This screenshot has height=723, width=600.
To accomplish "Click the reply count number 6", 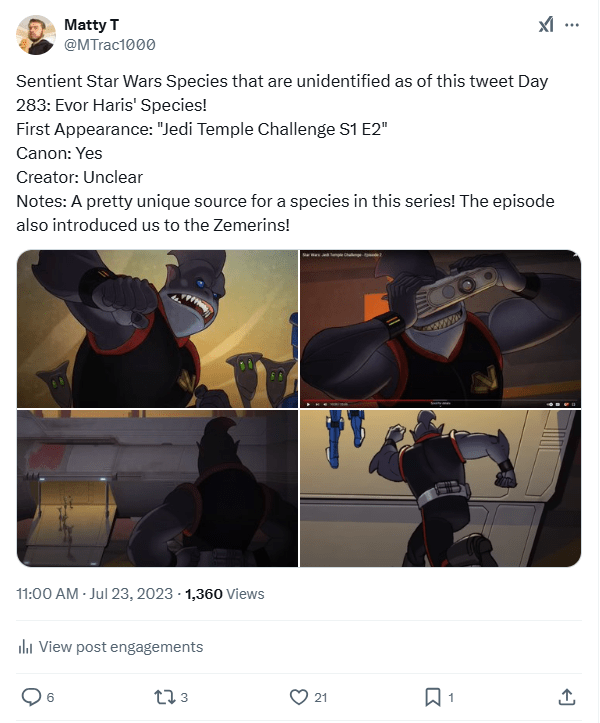I will point(50,697).
